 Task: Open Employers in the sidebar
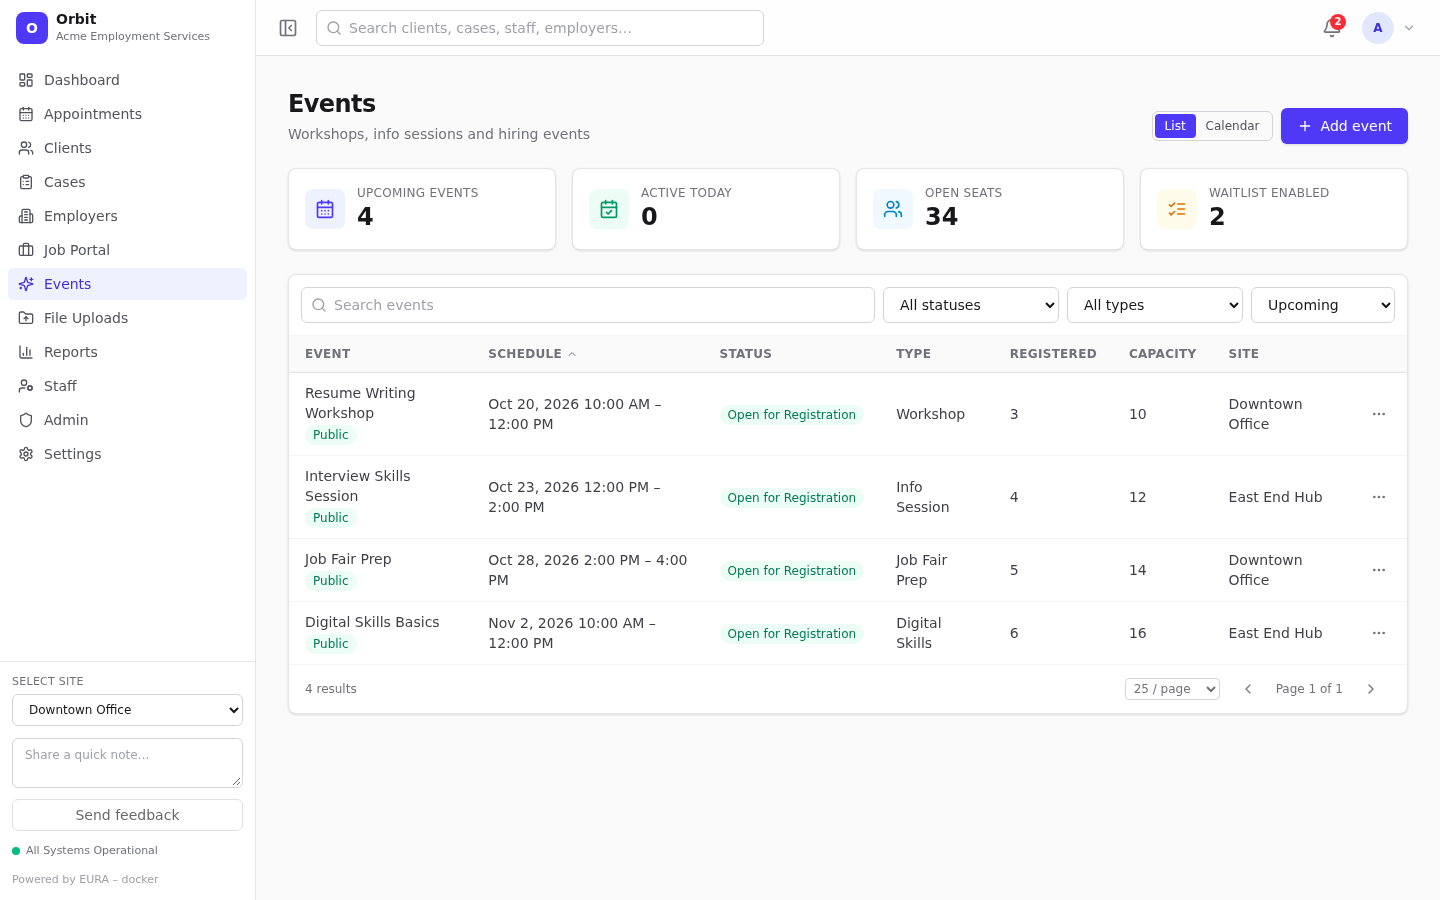pyautogui.click(x=127, y=216)
